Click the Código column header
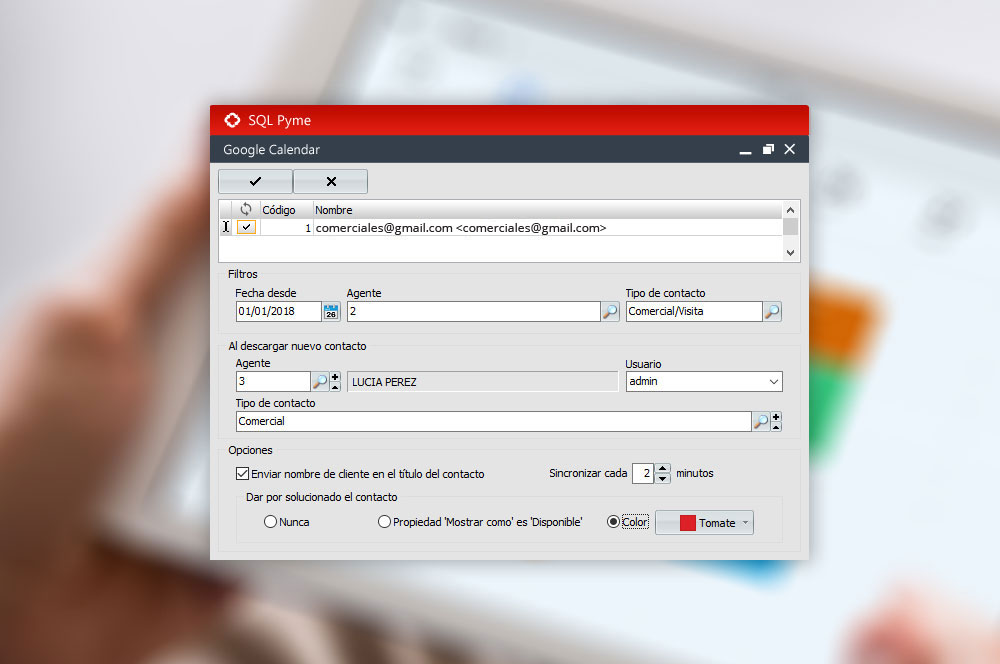 279,210
